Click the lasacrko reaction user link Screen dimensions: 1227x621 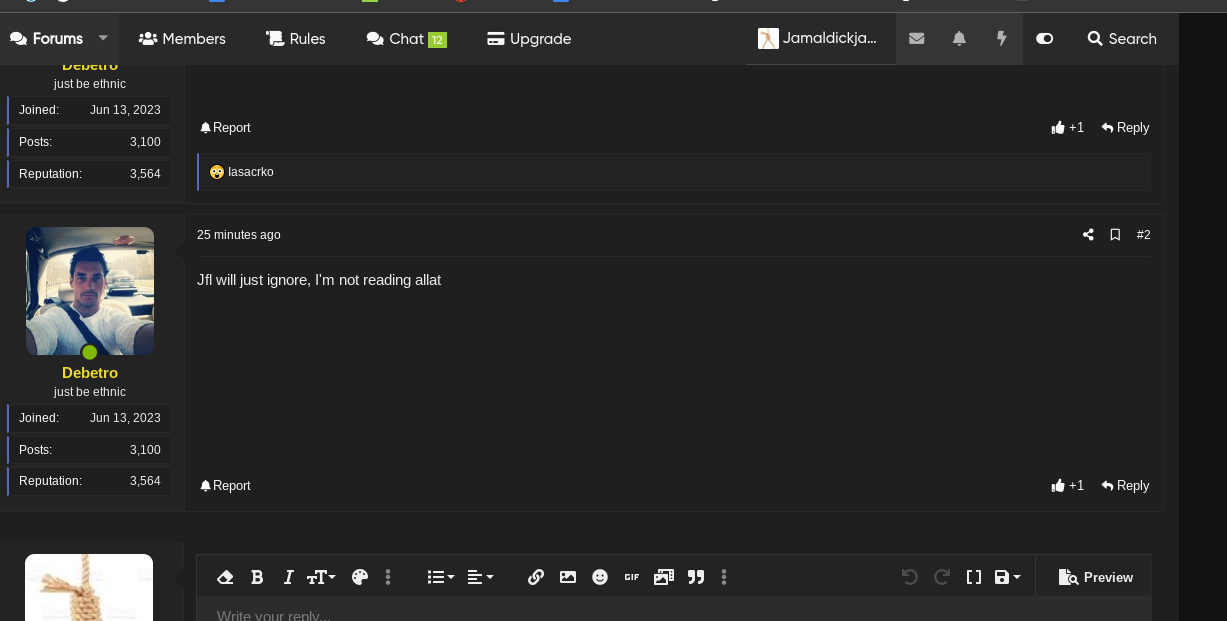click(x=251, y=172)
